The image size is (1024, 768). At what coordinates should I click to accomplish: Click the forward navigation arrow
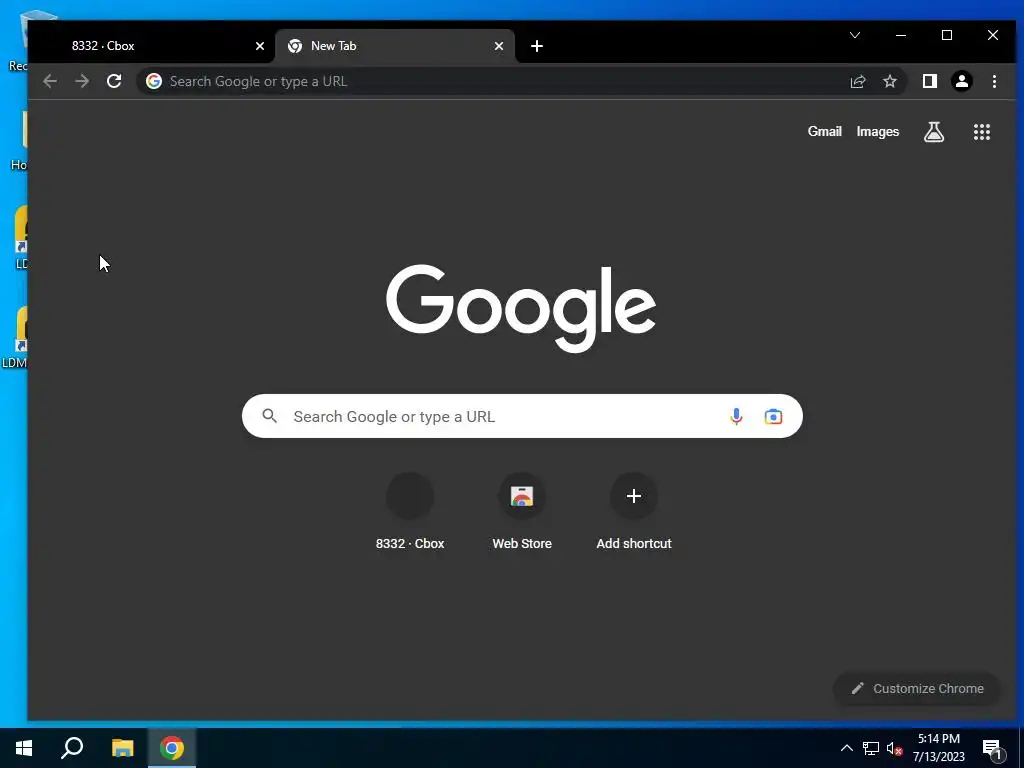point(82,81)
